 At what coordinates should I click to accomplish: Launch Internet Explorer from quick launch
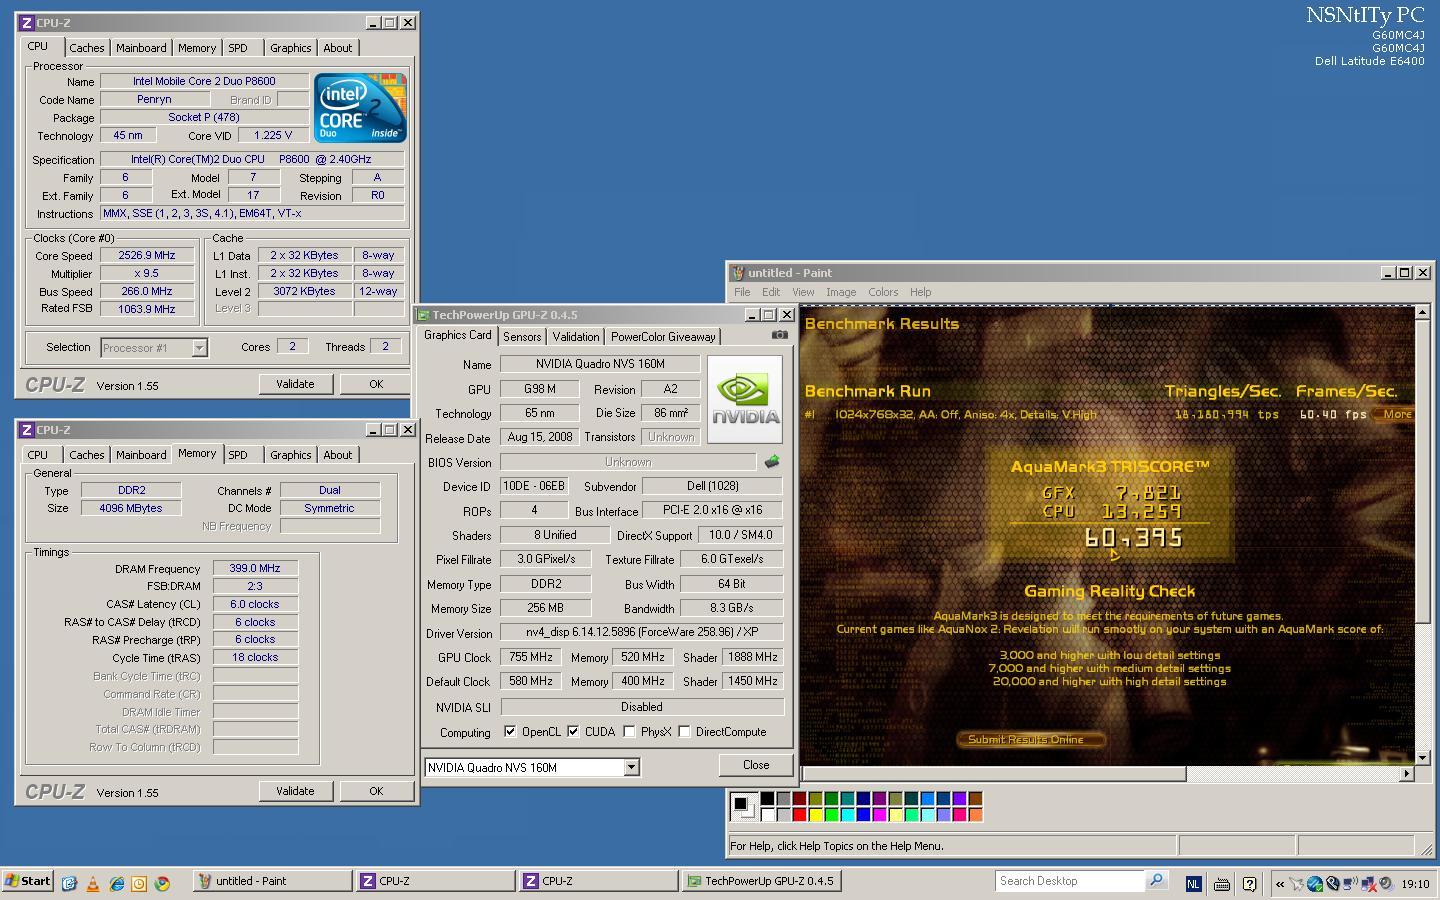pos(116,882)
